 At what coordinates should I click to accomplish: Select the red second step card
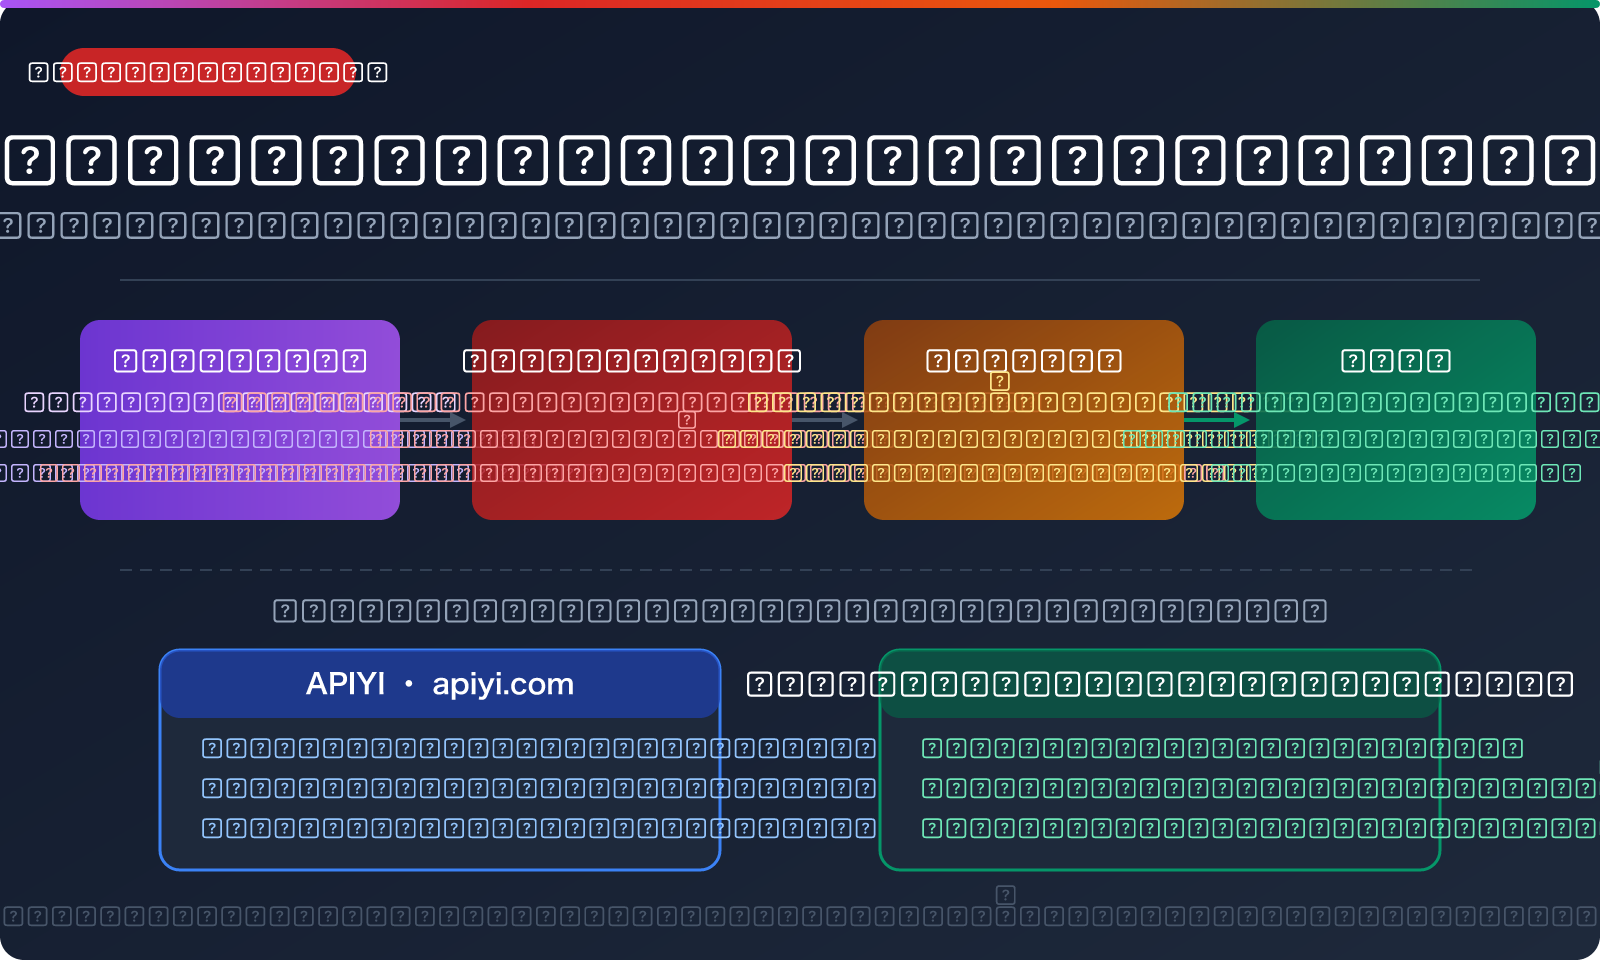click(x=631, y=420)
